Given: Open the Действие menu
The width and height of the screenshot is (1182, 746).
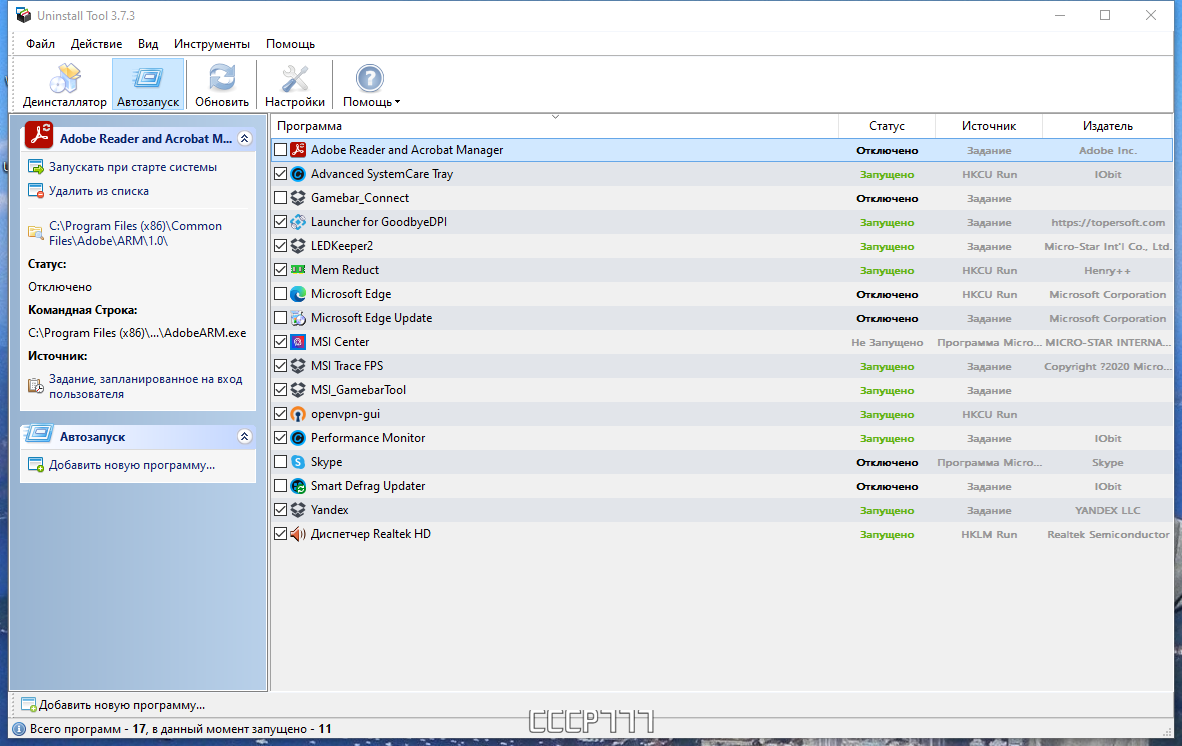Looking at the screenshot, I should pos(96,44).
